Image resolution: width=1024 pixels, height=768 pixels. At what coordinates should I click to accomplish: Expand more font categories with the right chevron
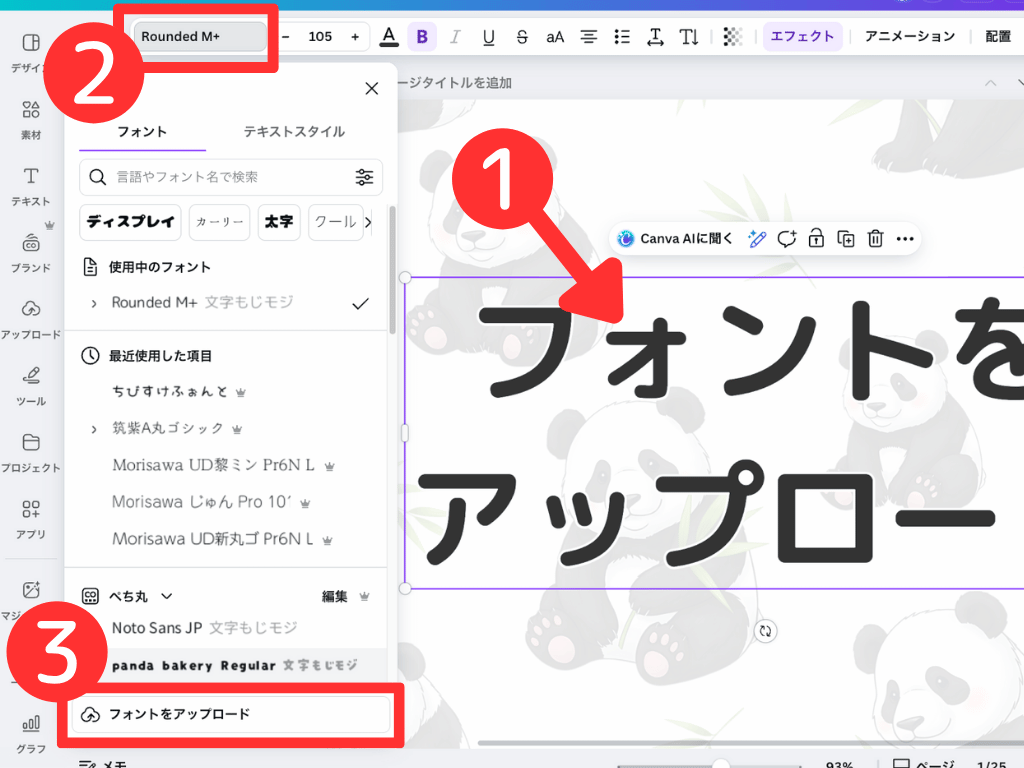[369, 222]
